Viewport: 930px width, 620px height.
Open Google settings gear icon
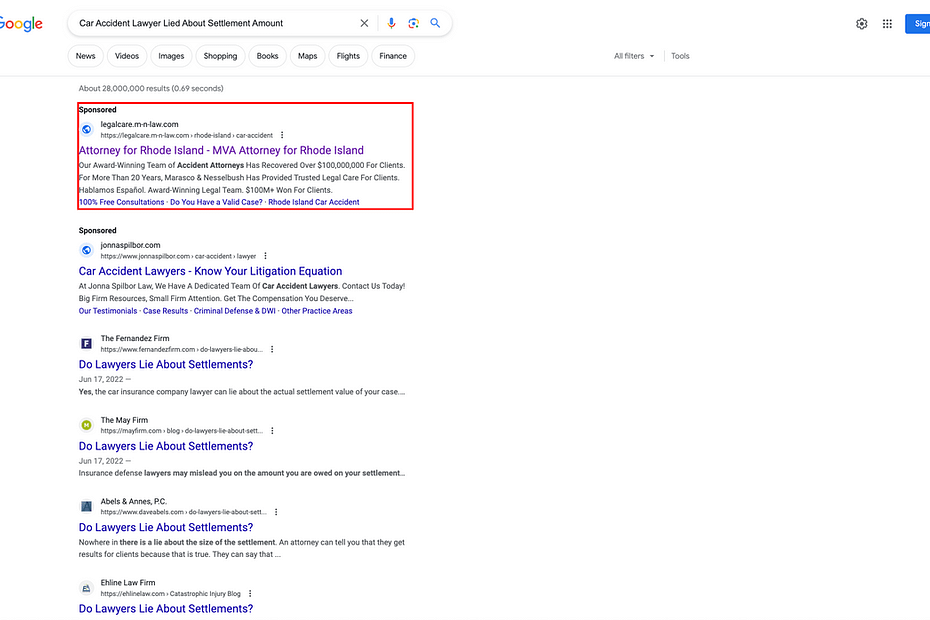tap(862, 24)
